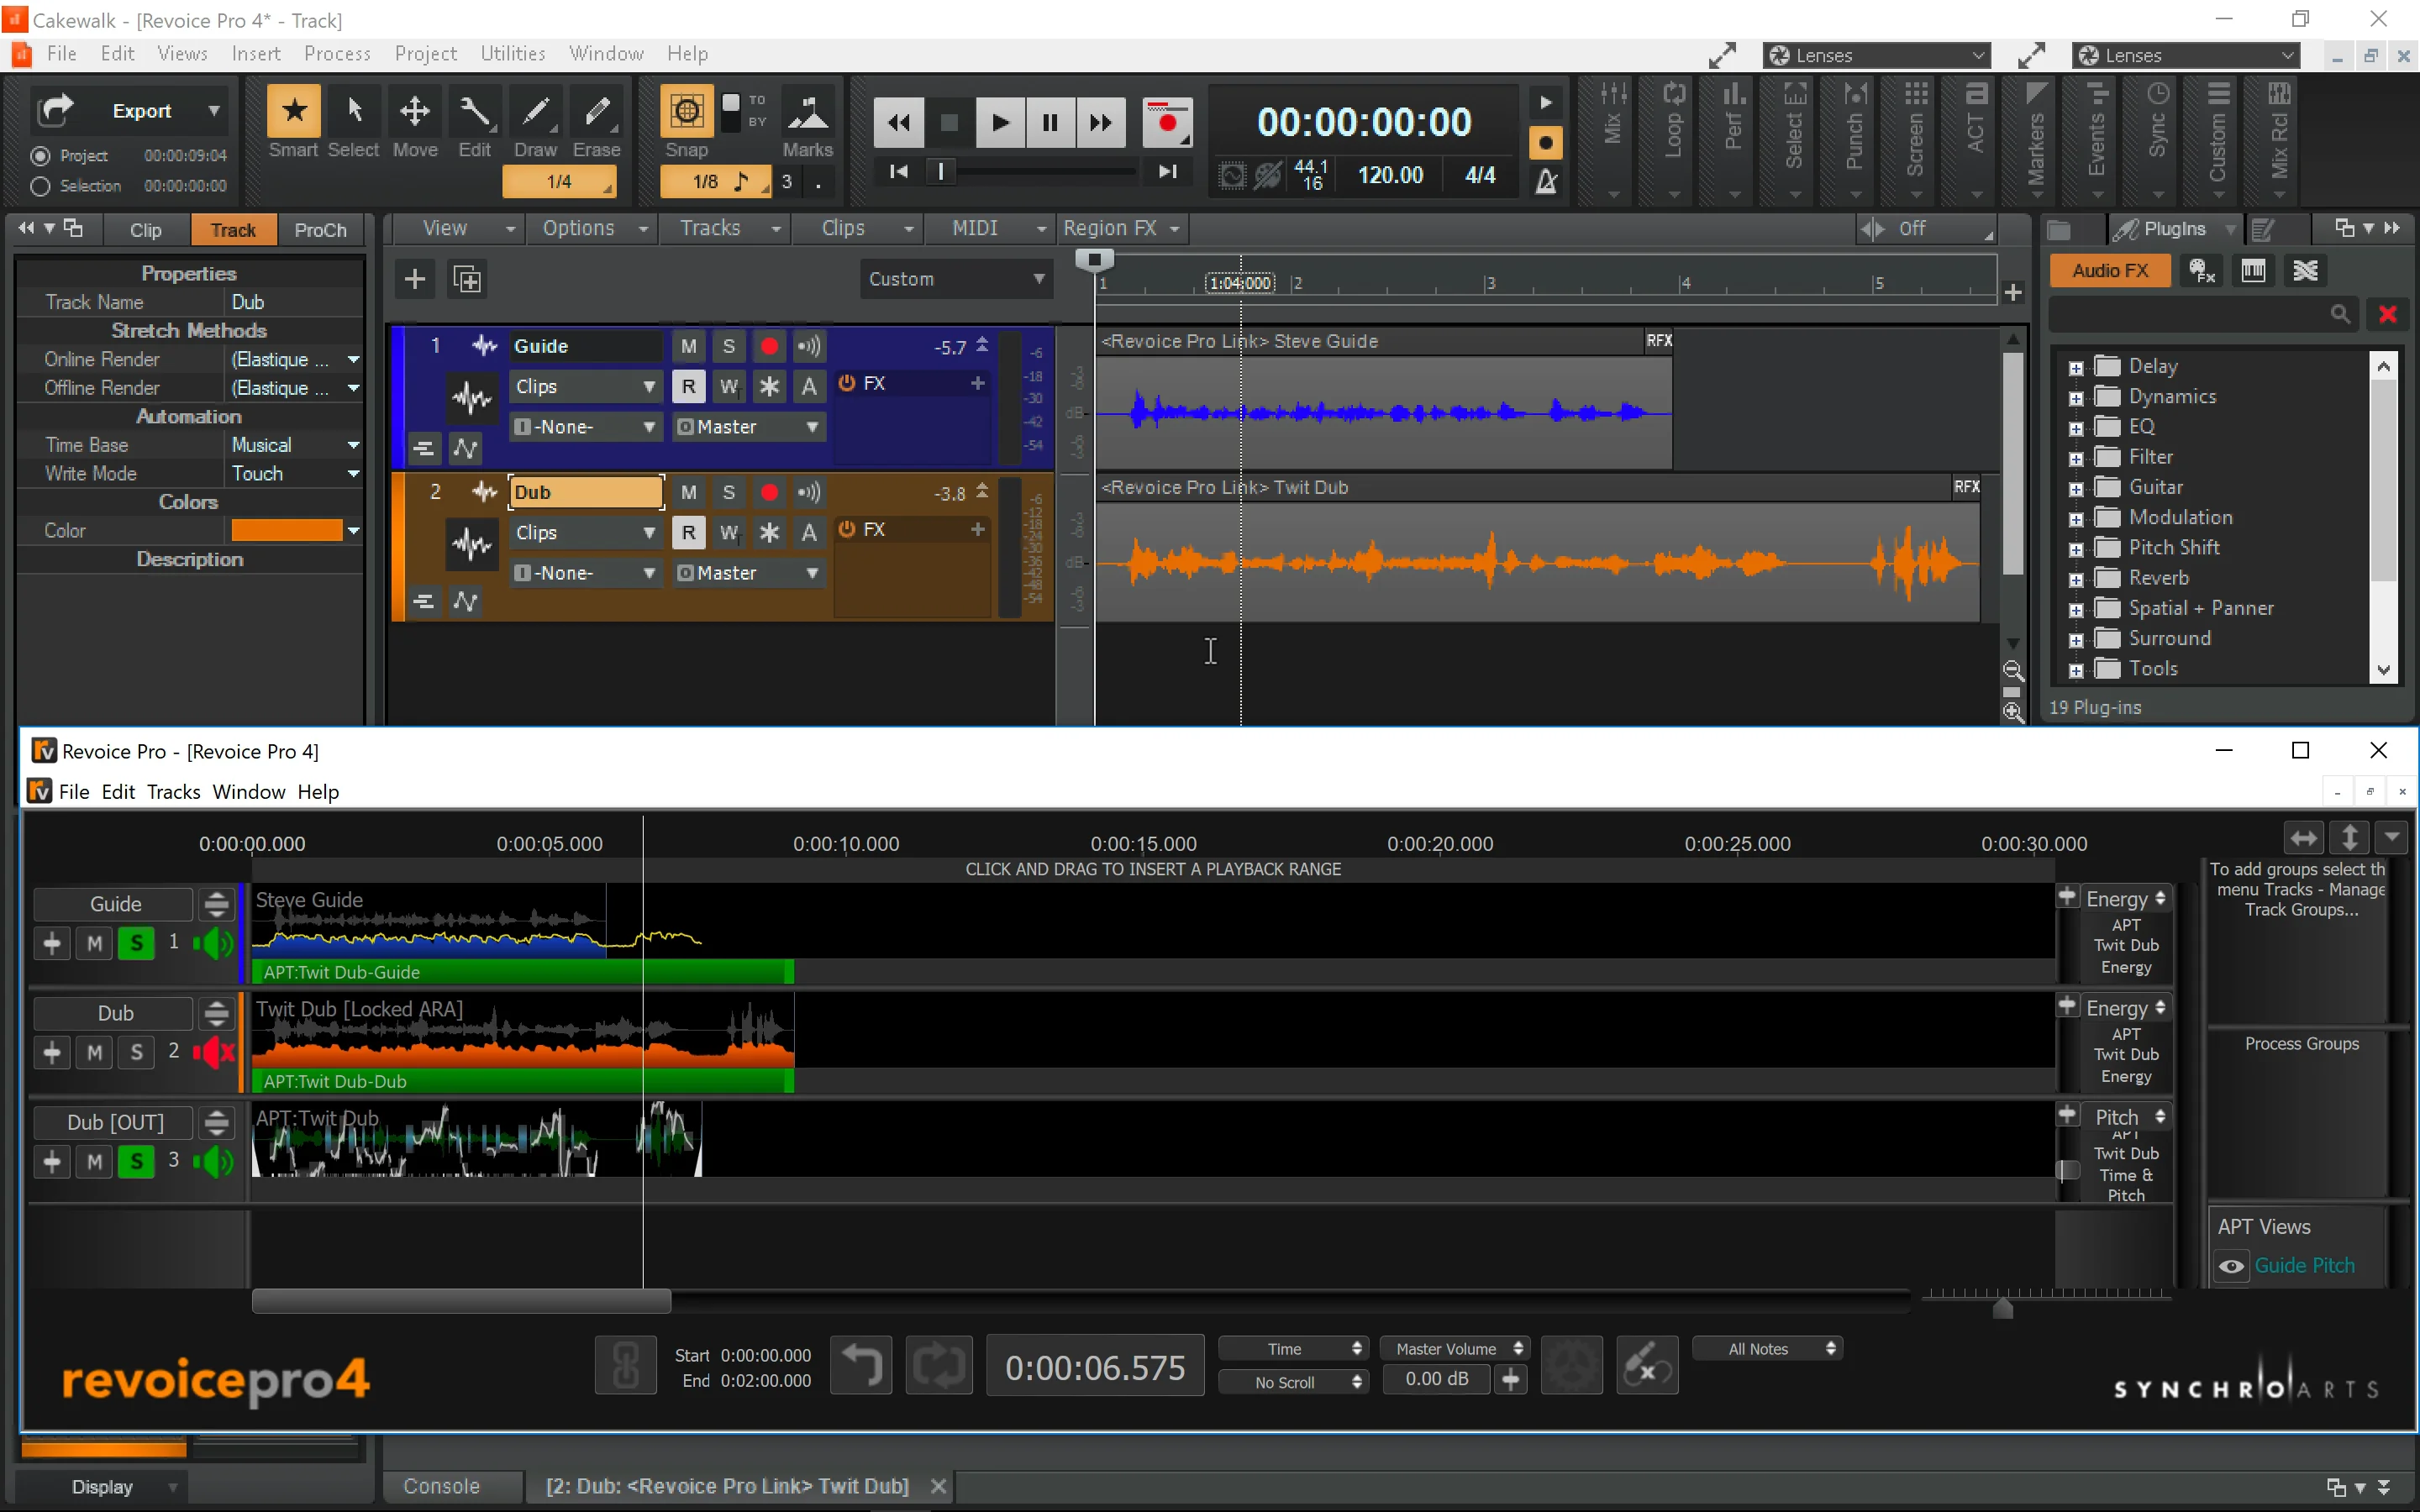Mute the Guide track in Cakewalk
This screenshot has width=2420, height=1512.
coord(688,346)
